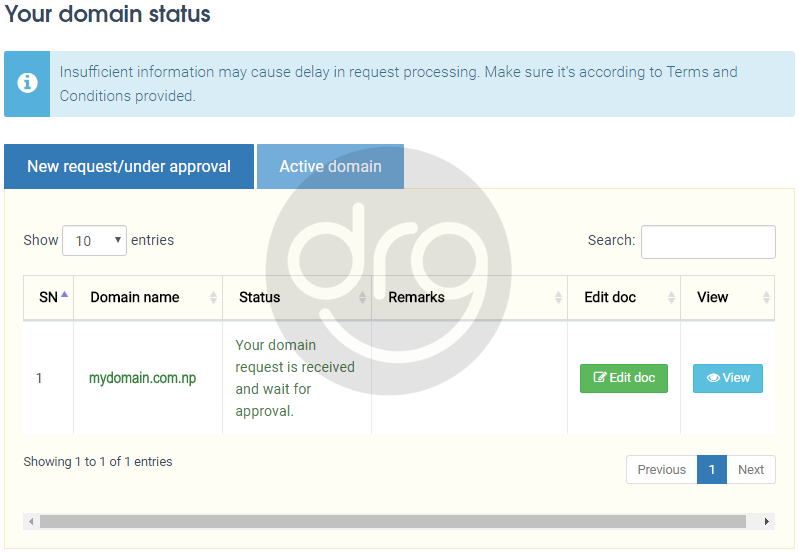Click green Edit doc button
This screenshot has height=552, width=799.
pos(624,378)
